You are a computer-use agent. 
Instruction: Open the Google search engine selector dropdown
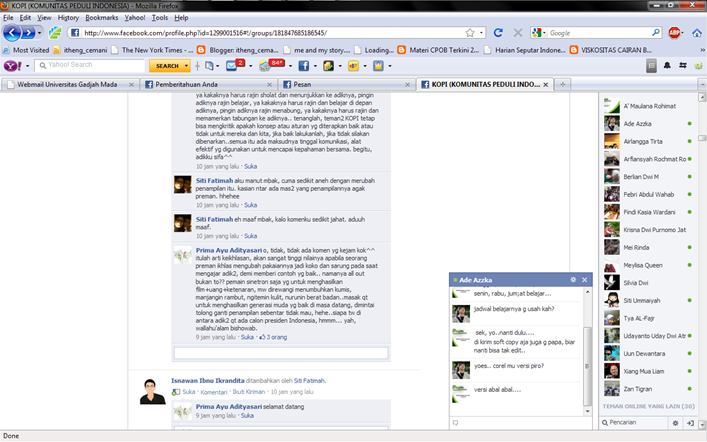539,33
